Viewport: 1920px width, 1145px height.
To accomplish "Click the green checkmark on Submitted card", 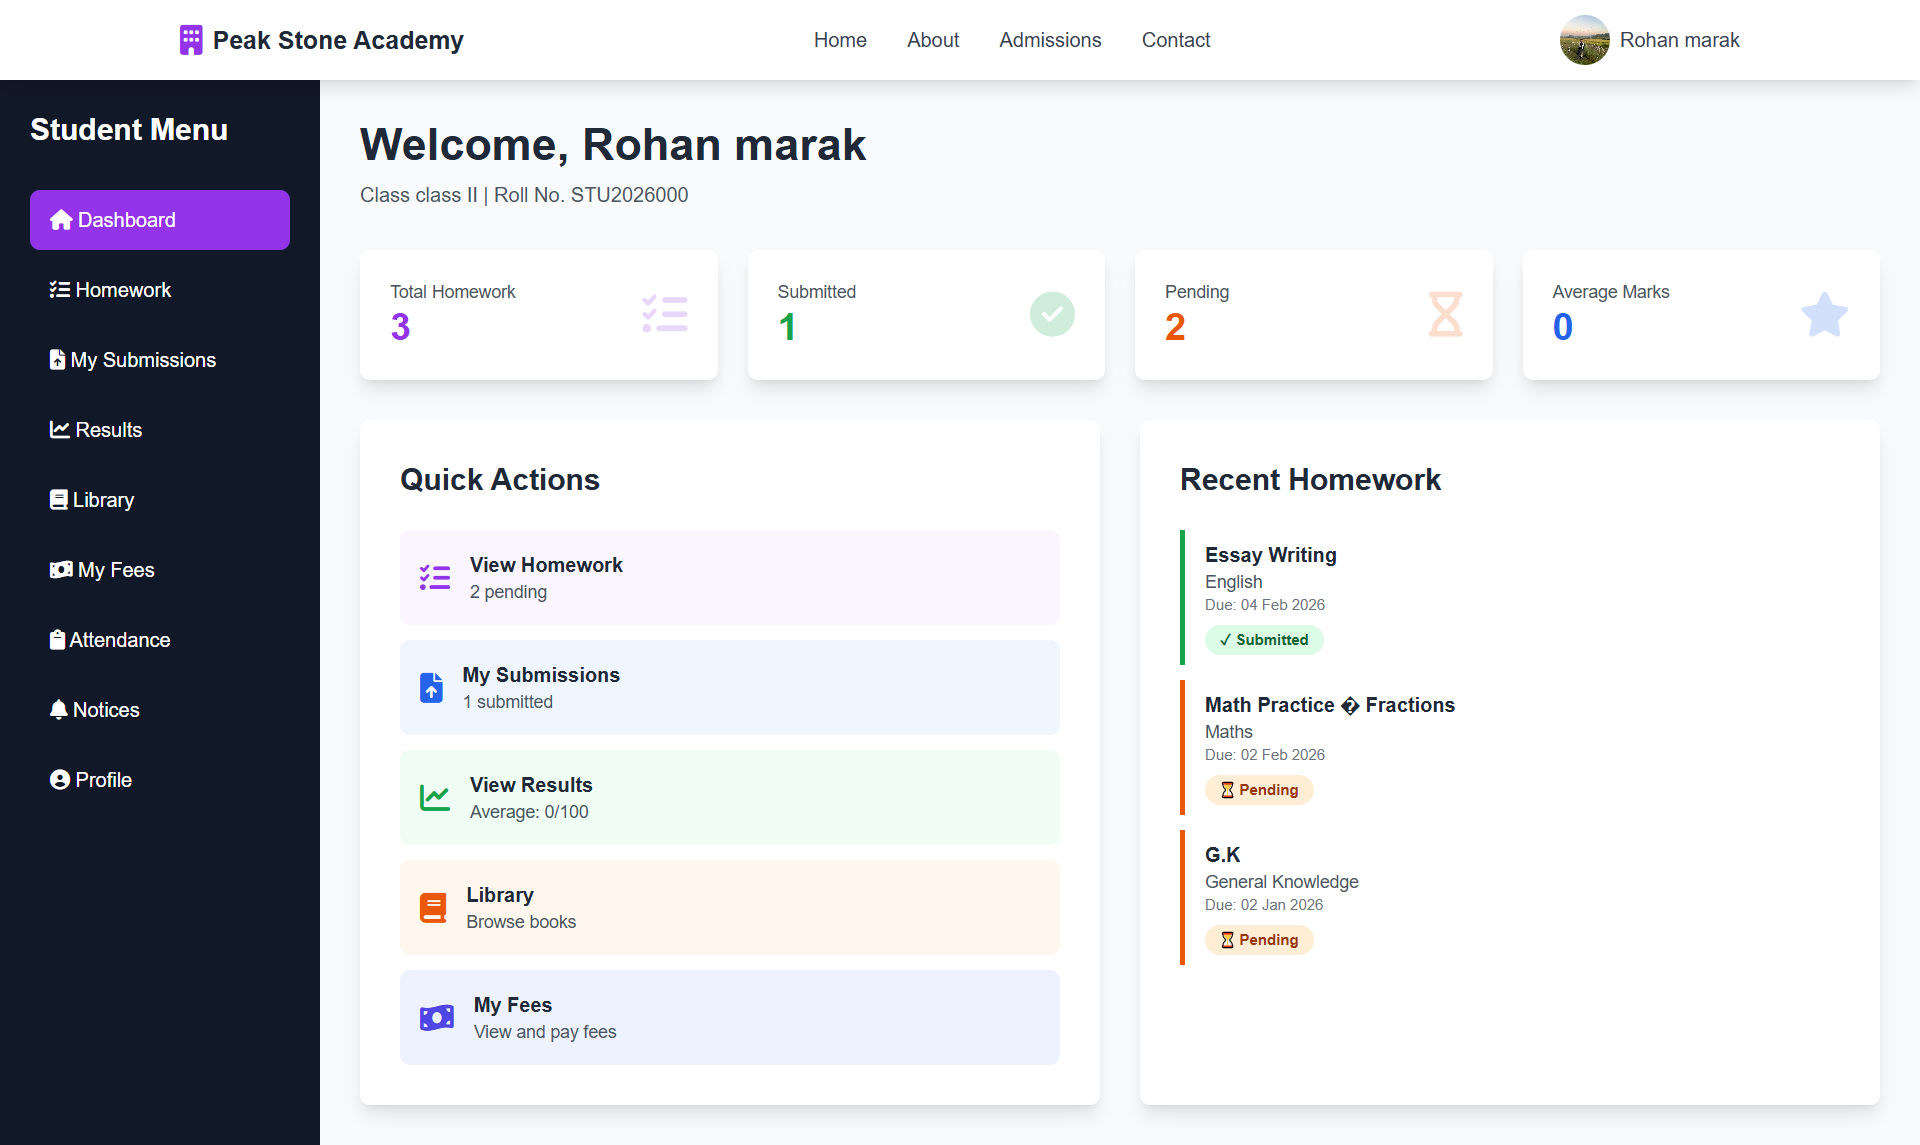I will point(1051,314).
